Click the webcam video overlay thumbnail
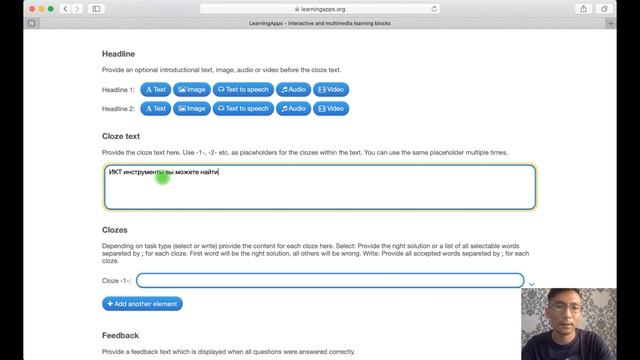 click(569, 324)
